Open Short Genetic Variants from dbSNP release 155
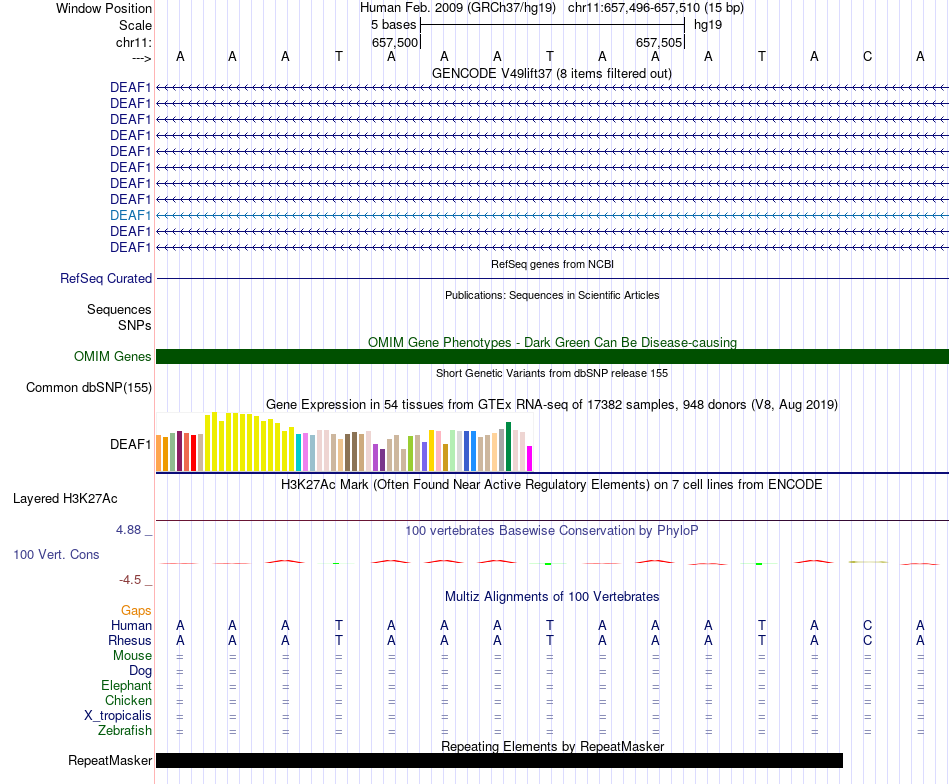Screen dimensions: 950x784 (x=552, y=373)
